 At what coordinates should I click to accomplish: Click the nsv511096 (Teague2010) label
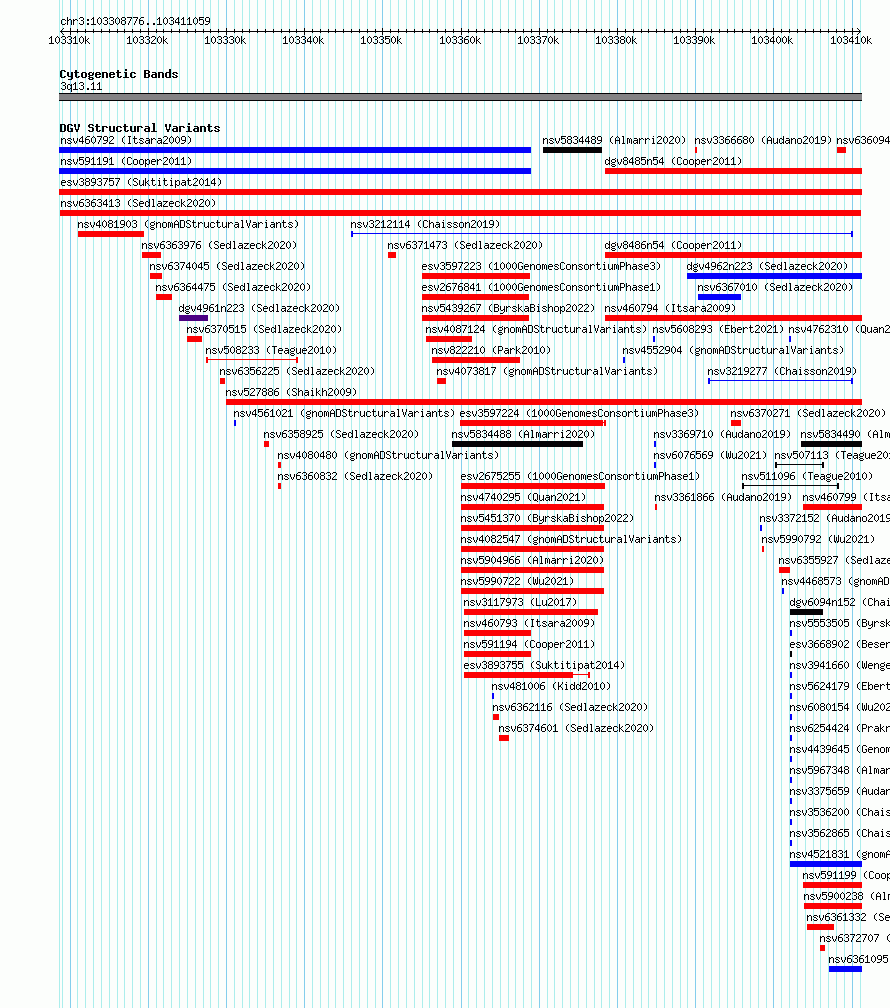click(807, 476)
